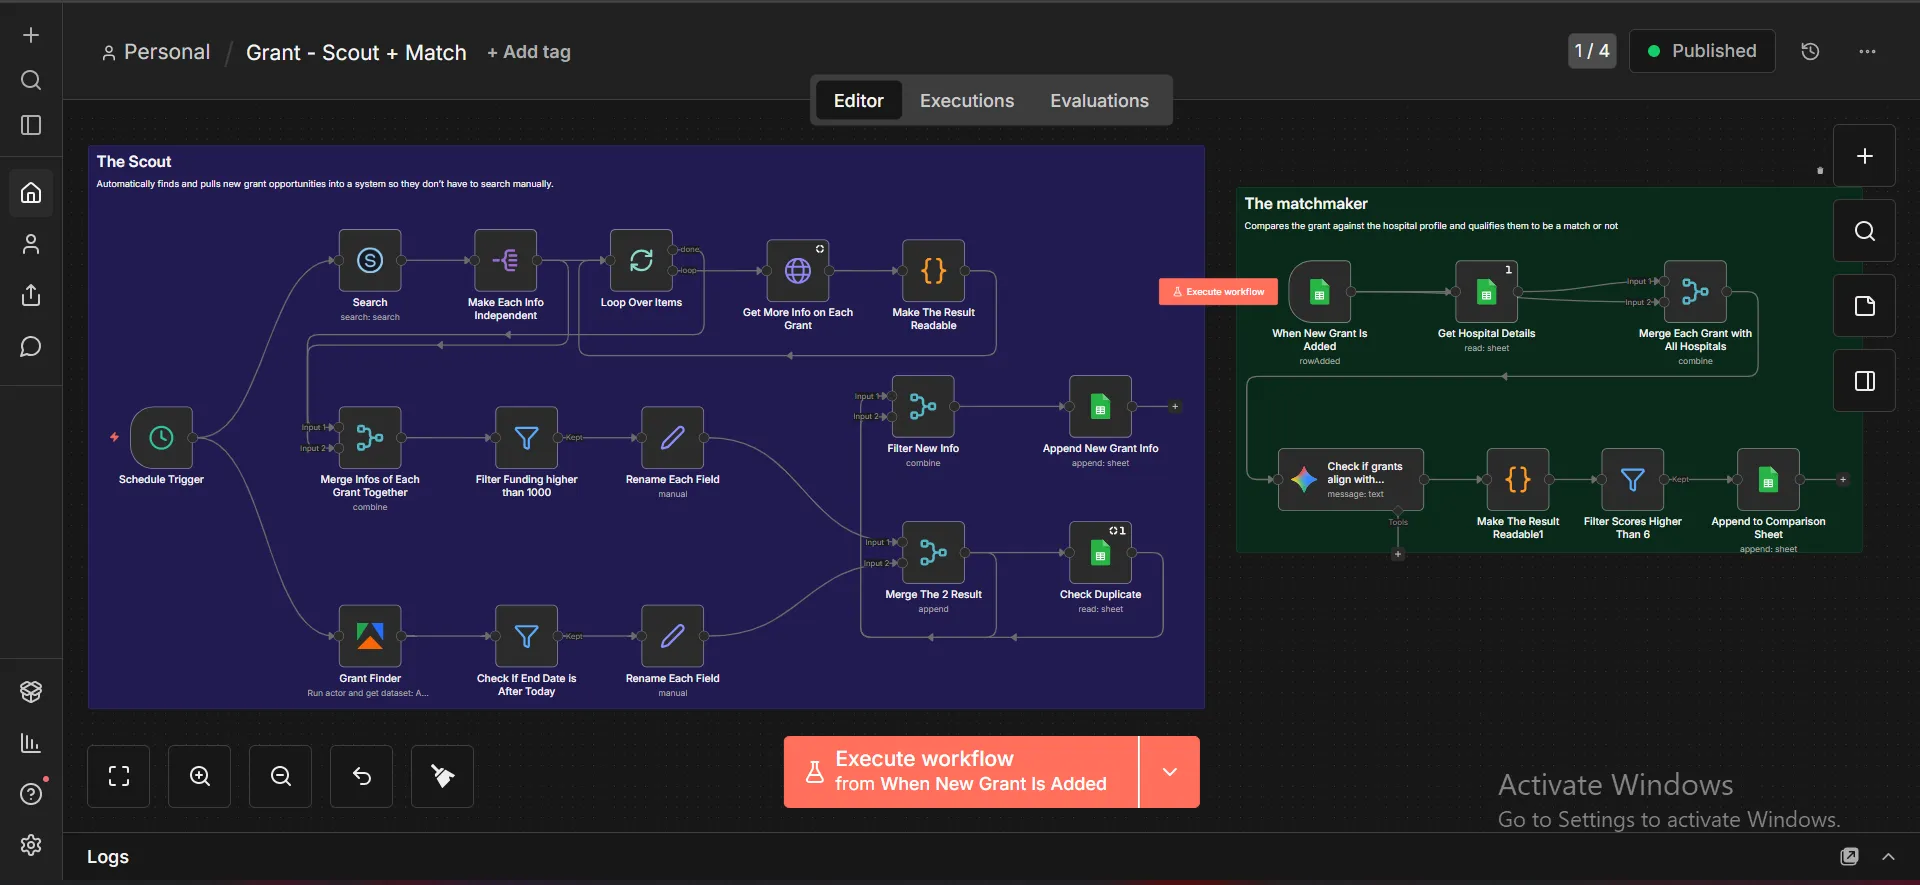Select the Append New Grant Info sheet node

click(x=1100, y=407)
